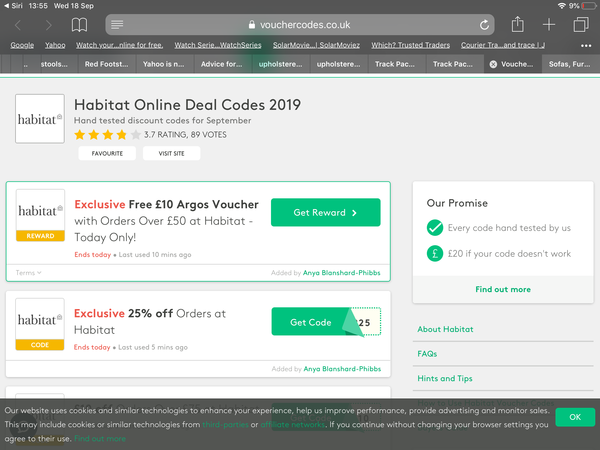The image size is (600, 450).
Task: Open Courier Tra...and trace bookmark
Action: coord(503,45)
